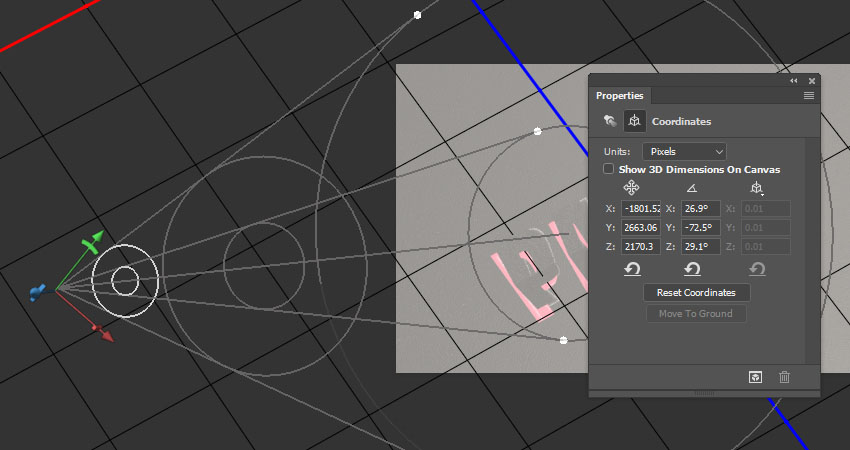Click the position move arrows icon
The width and height of the screenshot is (850, 450).
pos(631,188)
